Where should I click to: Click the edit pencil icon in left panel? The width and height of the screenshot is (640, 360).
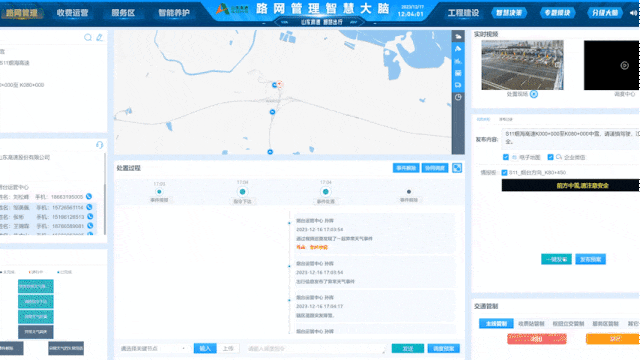point(99,38)
